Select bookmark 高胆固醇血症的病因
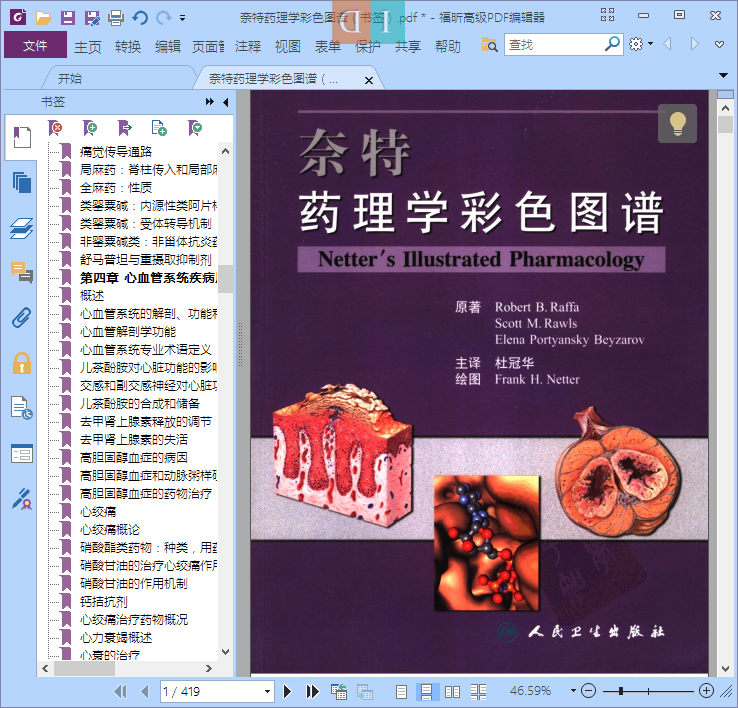 134,458
